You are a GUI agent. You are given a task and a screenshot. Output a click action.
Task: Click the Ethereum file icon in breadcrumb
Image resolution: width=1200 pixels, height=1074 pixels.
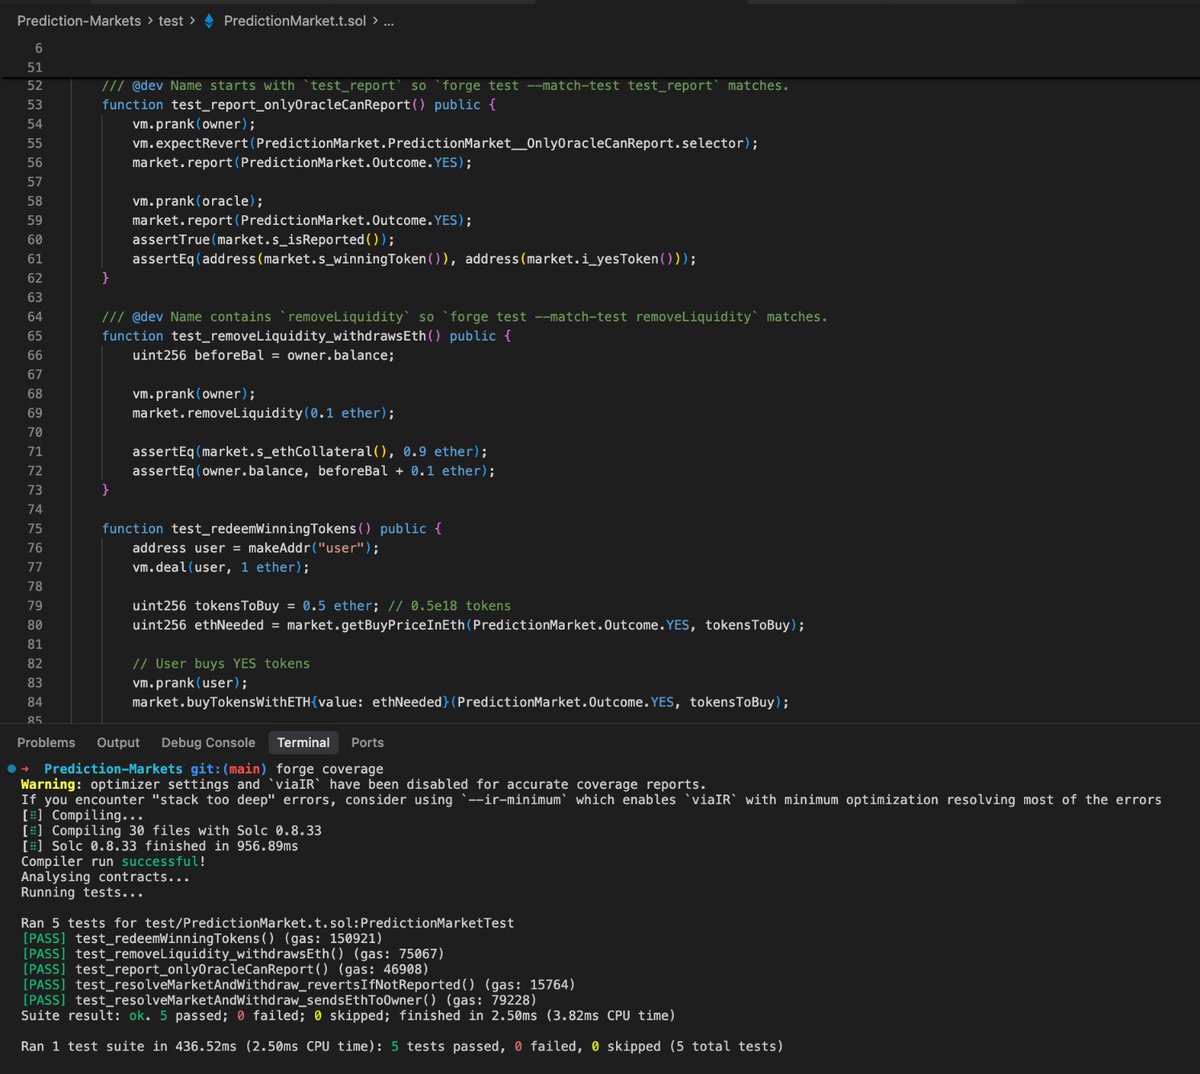[x=209, y=21]
